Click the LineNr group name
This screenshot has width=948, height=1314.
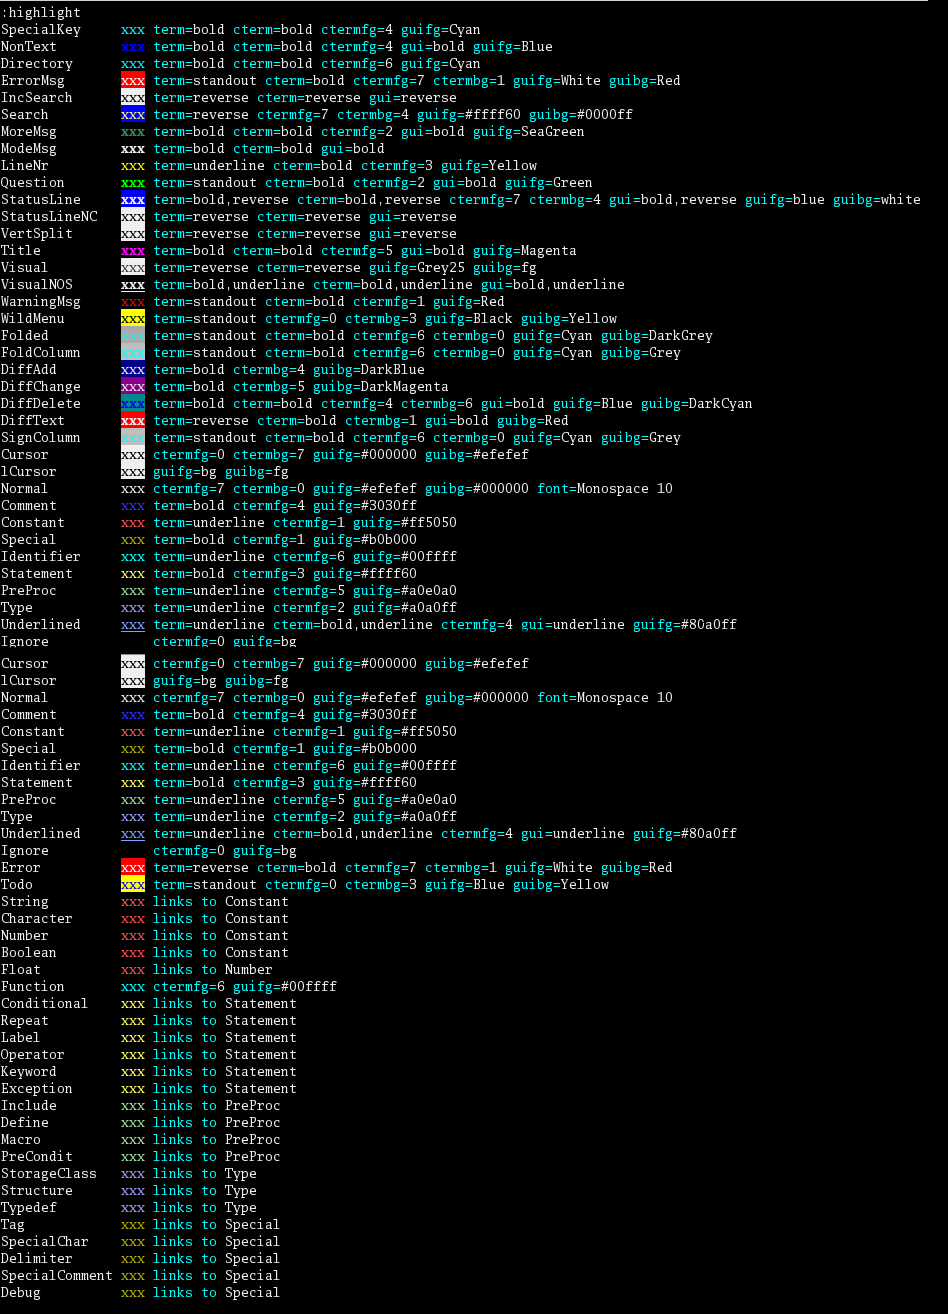25,166
